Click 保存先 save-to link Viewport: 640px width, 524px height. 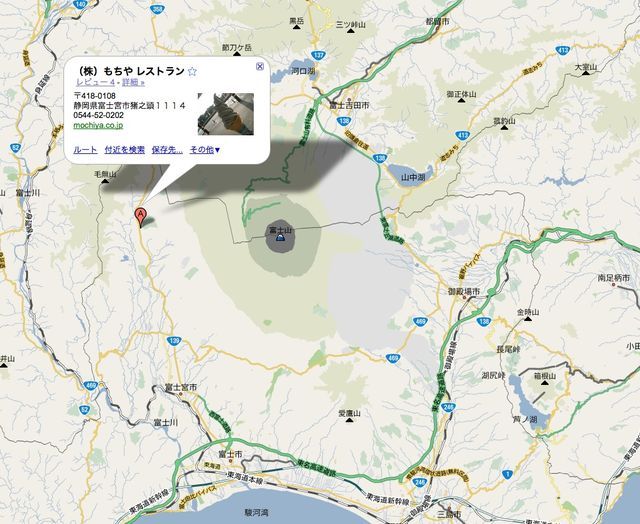pyautogui.click(x=167, y=150)
